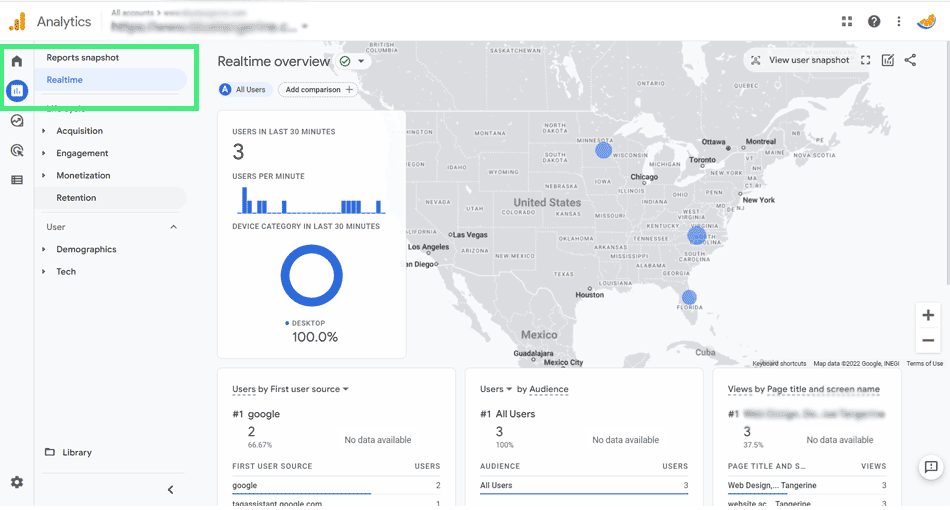The height and width of the screenshot is (510, 950).
Task: Open the Retention report
Action: pos(110,198)
